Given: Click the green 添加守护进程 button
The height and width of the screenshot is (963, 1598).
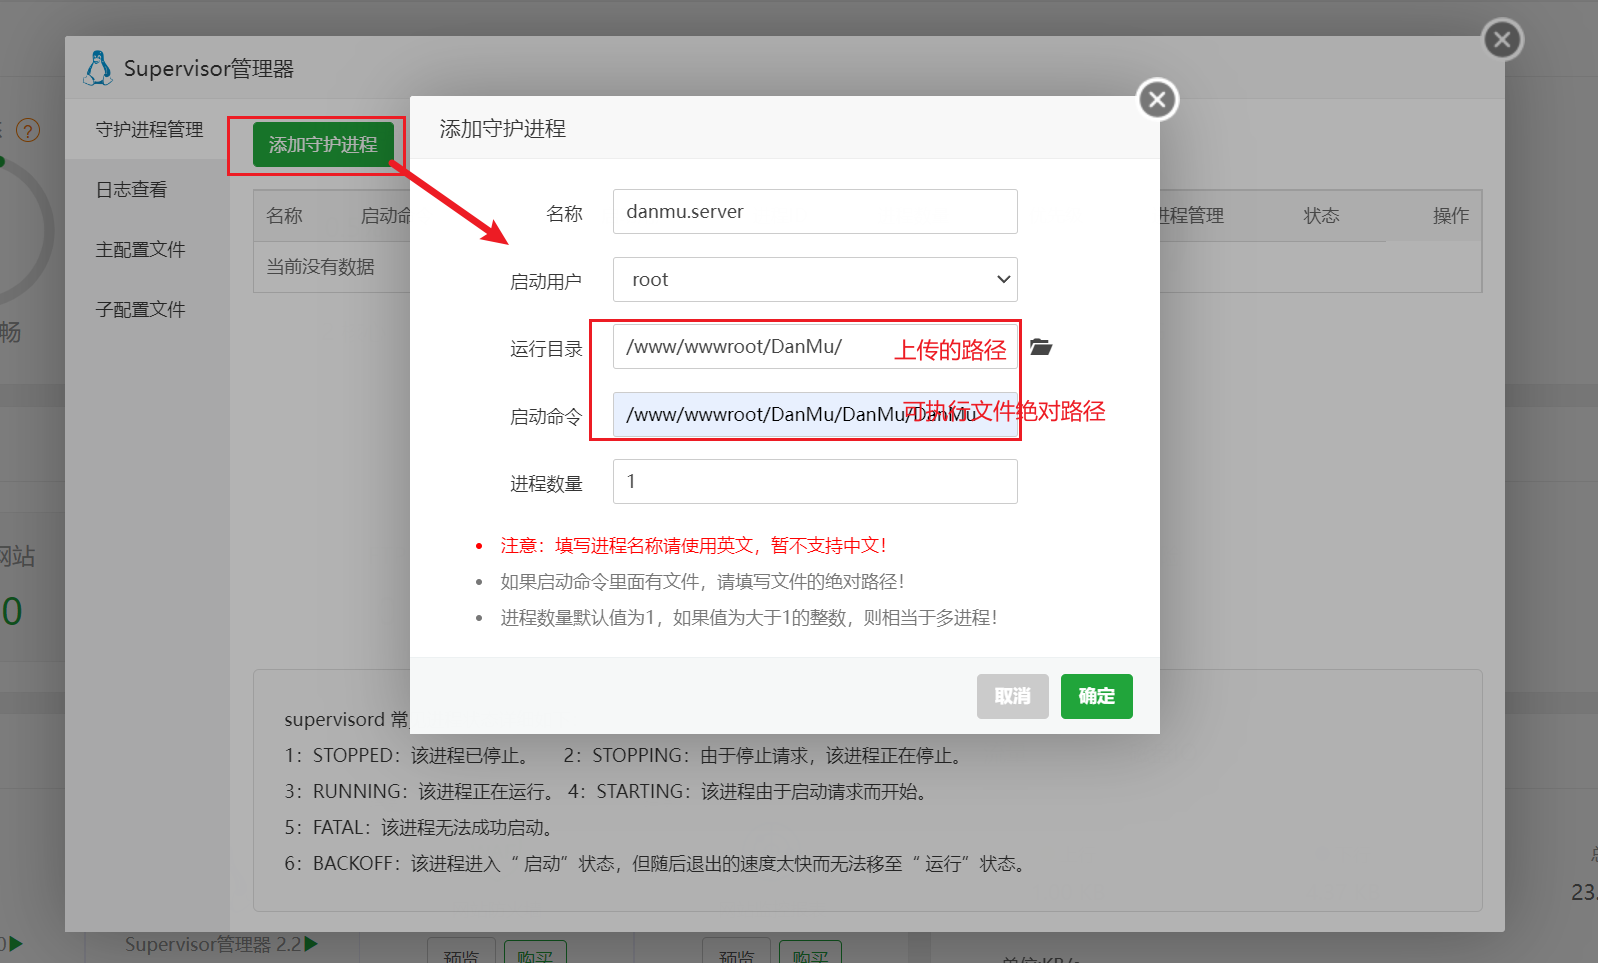Looking at the screenshot, I should coord(323,145).
